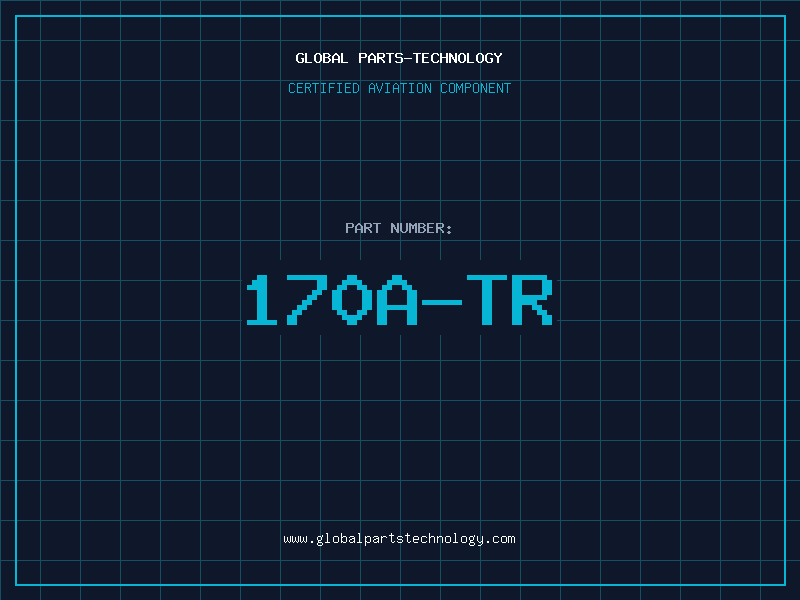Click the CERTIFIED AVIATION COMPONENT subtitle

(x=399, y=88)
